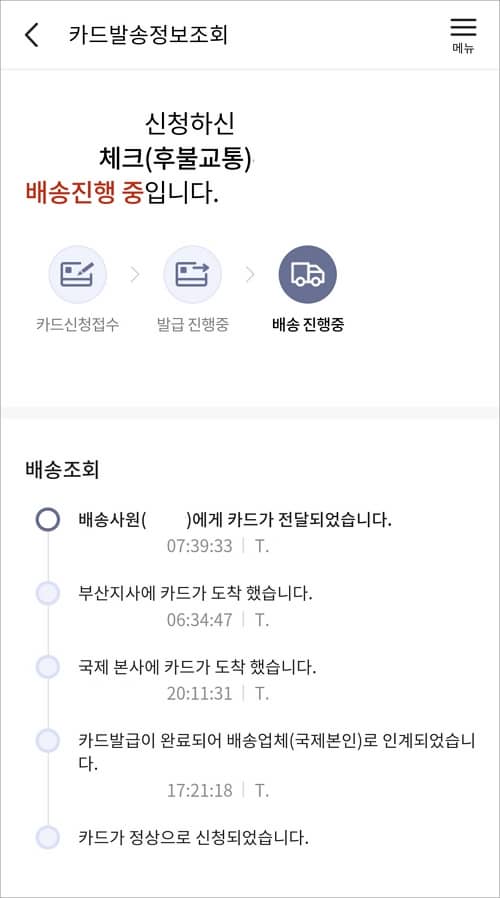
Task: Tap the 배송 진행중 truck icon
Action: point(308,274)
